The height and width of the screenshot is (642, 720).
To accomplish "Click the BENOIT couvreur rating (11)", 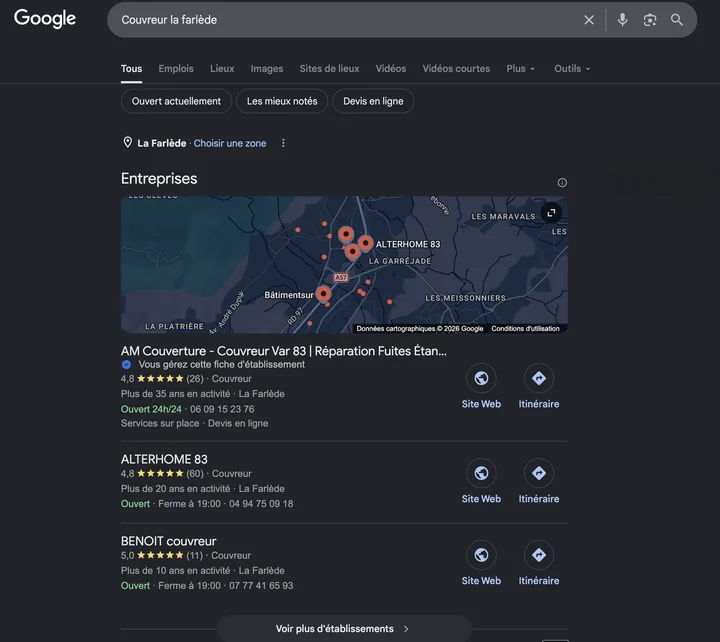I will point(162,555).
